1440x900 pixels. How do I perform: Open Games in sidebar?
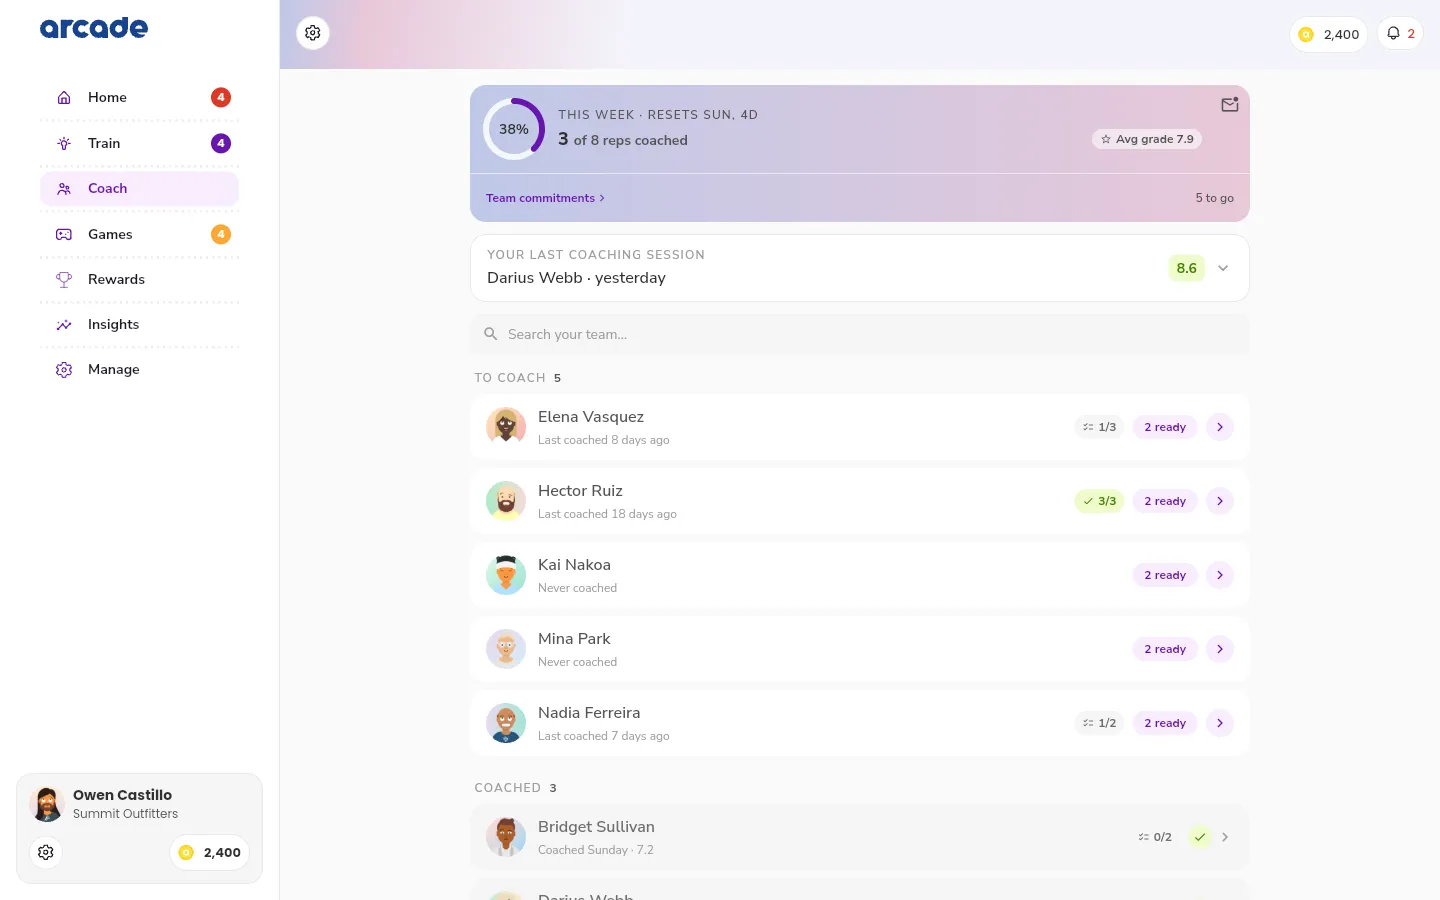click(x=139, y=234)
